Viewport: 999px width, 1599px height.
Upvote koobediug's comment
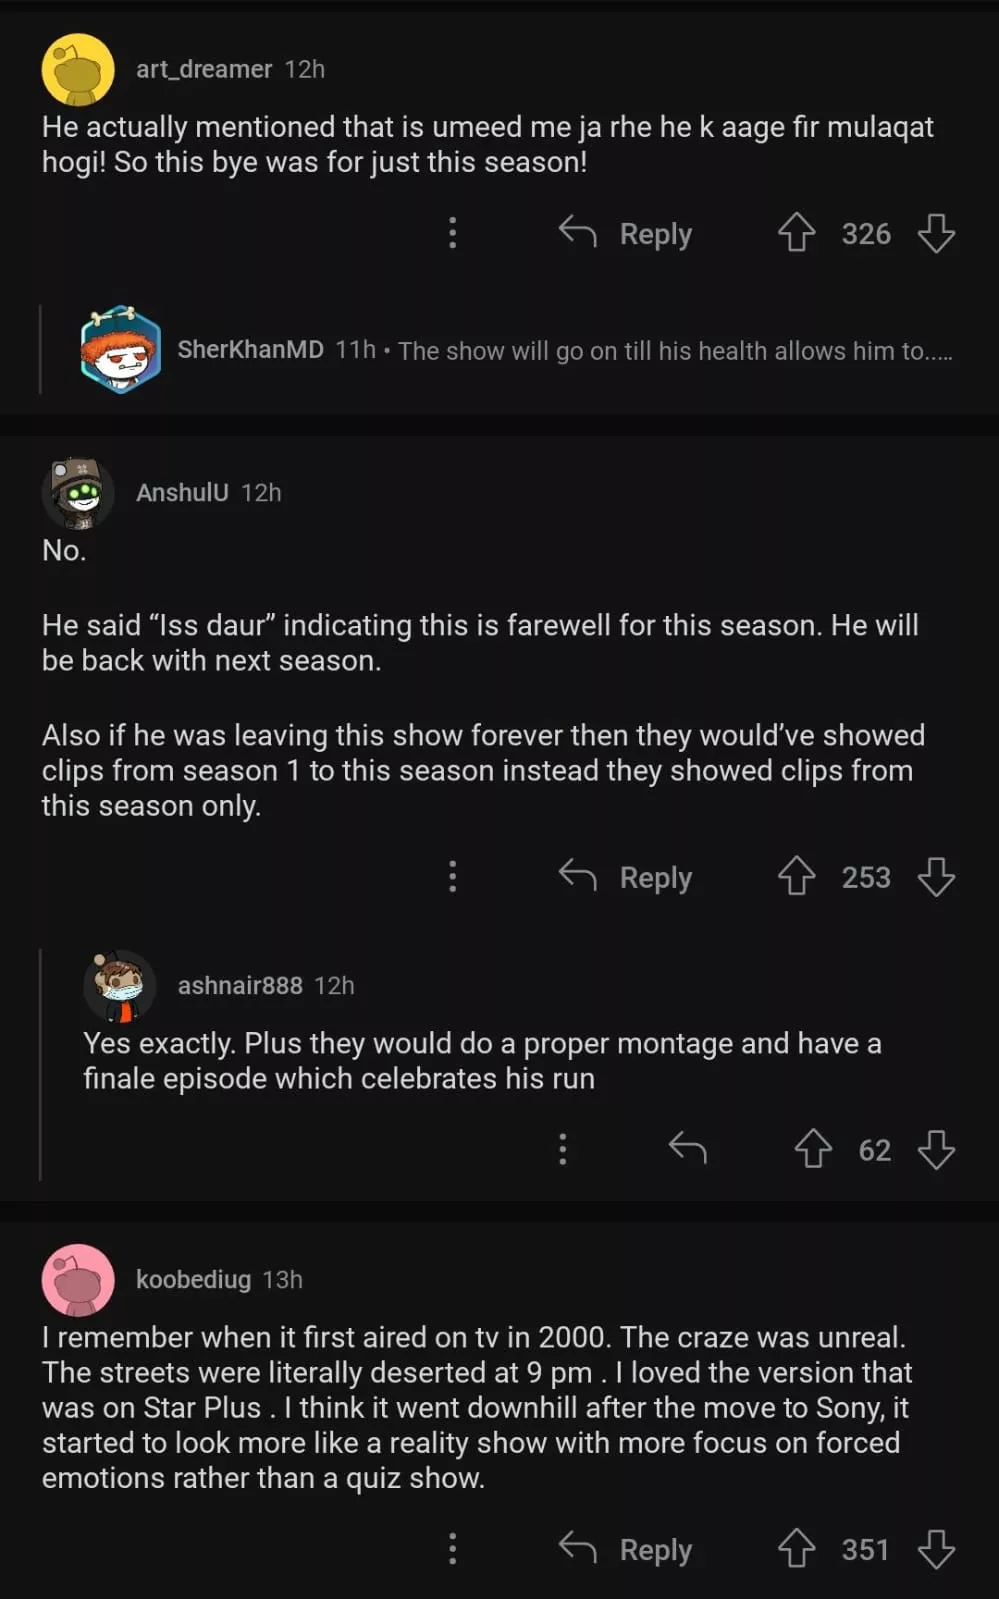click(796, 1549)
